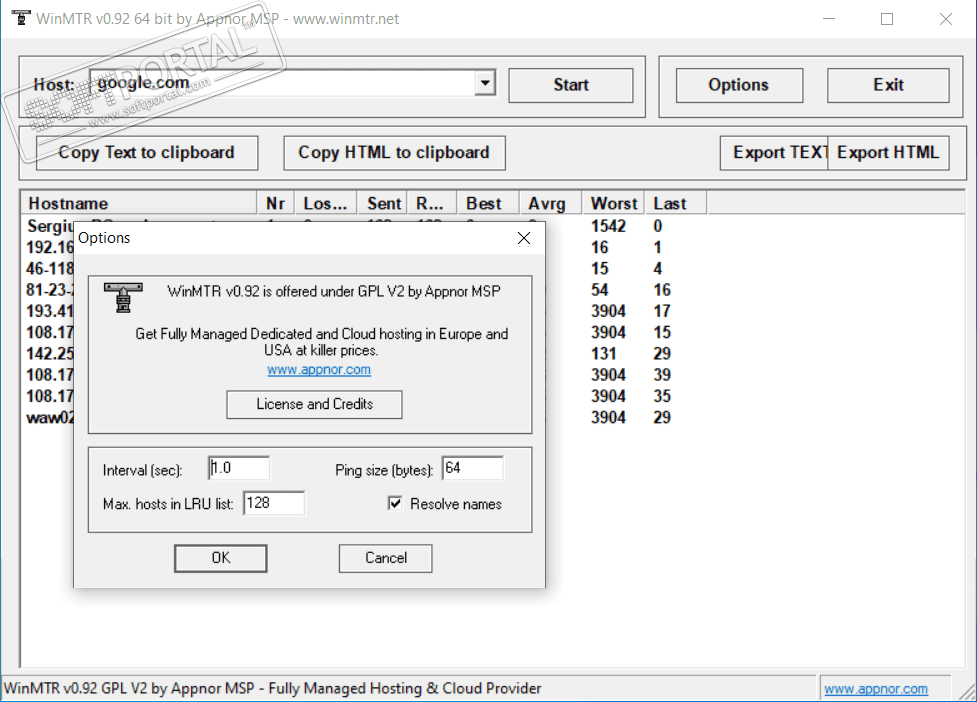Image resolution: width=977 pixels, height=702 pixels.
Task: Select the row starting with waw02
Action: click(x=49, y=417)
